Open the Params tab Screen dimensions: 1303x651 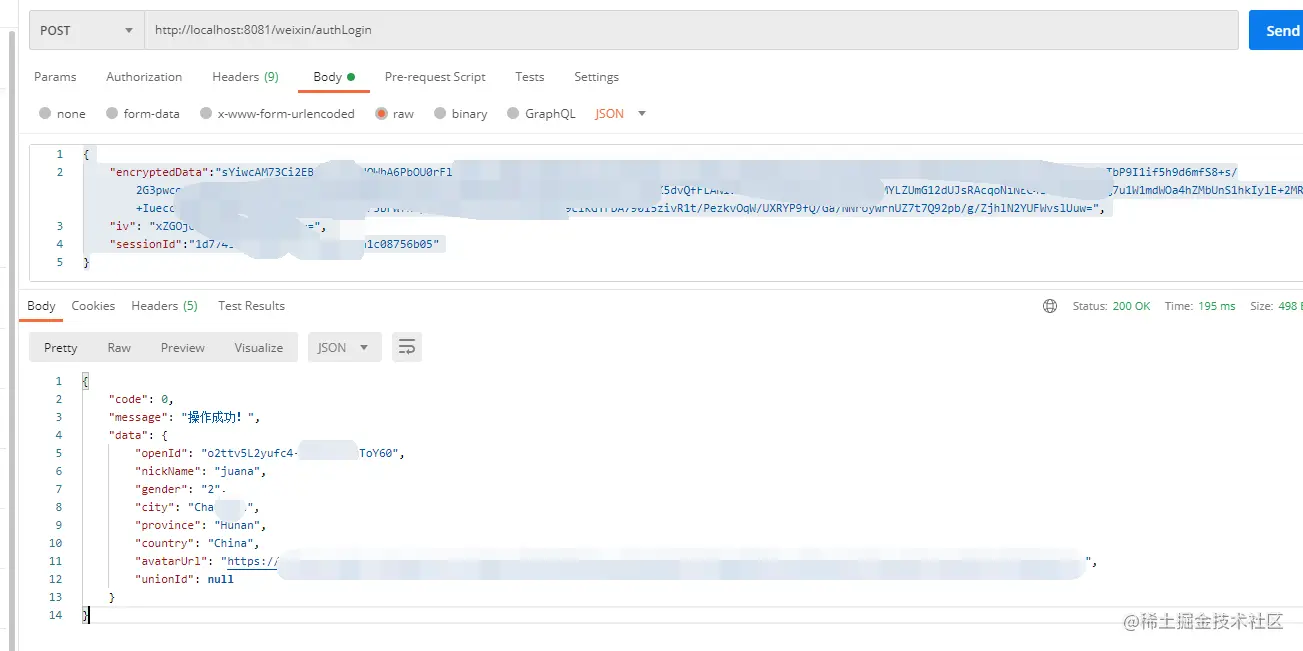(55, 77)
